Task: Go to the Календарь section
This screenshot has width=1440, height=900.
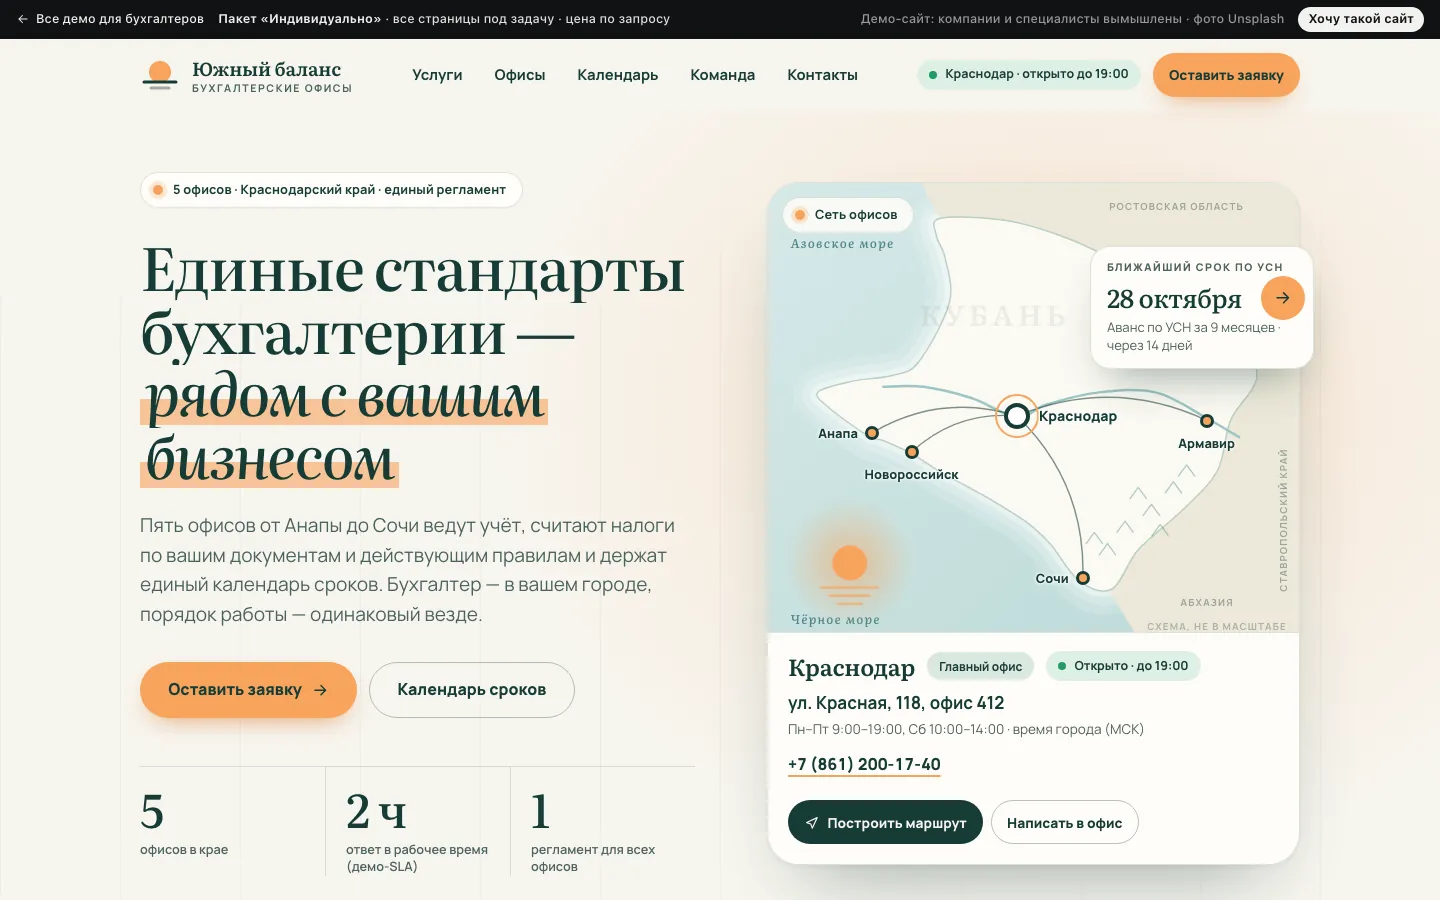Action: tap(617, 75)
